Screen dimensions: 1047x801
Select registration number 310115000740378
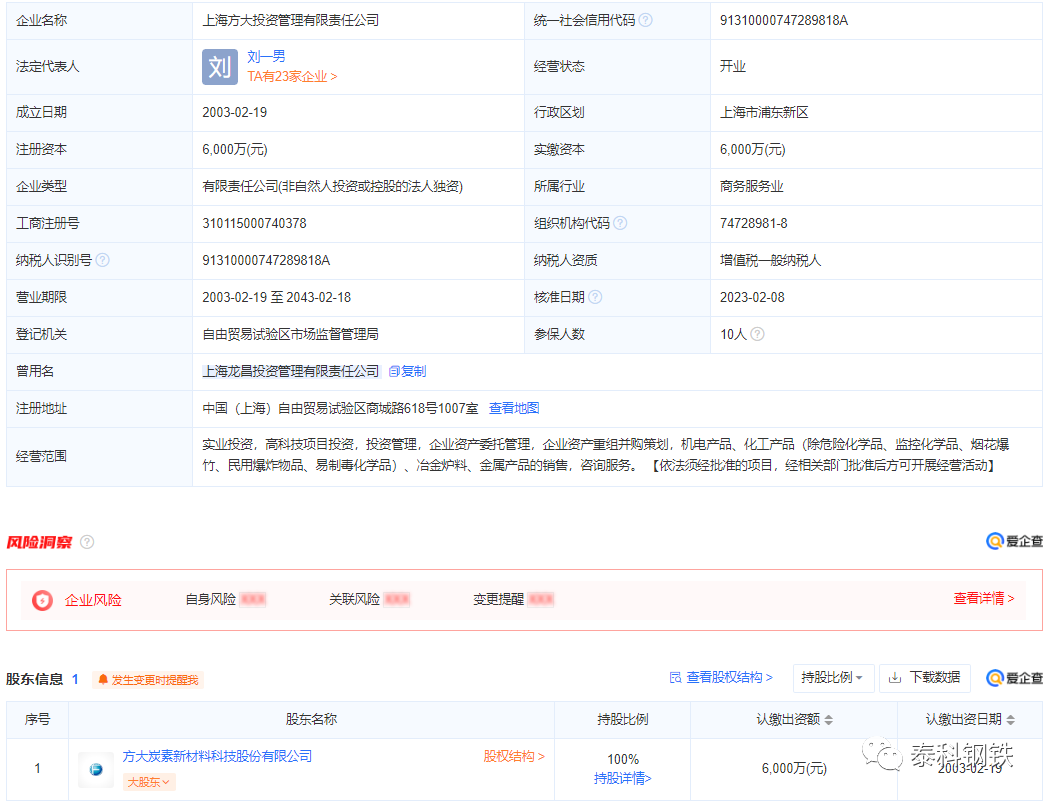[x=254, y=224]
